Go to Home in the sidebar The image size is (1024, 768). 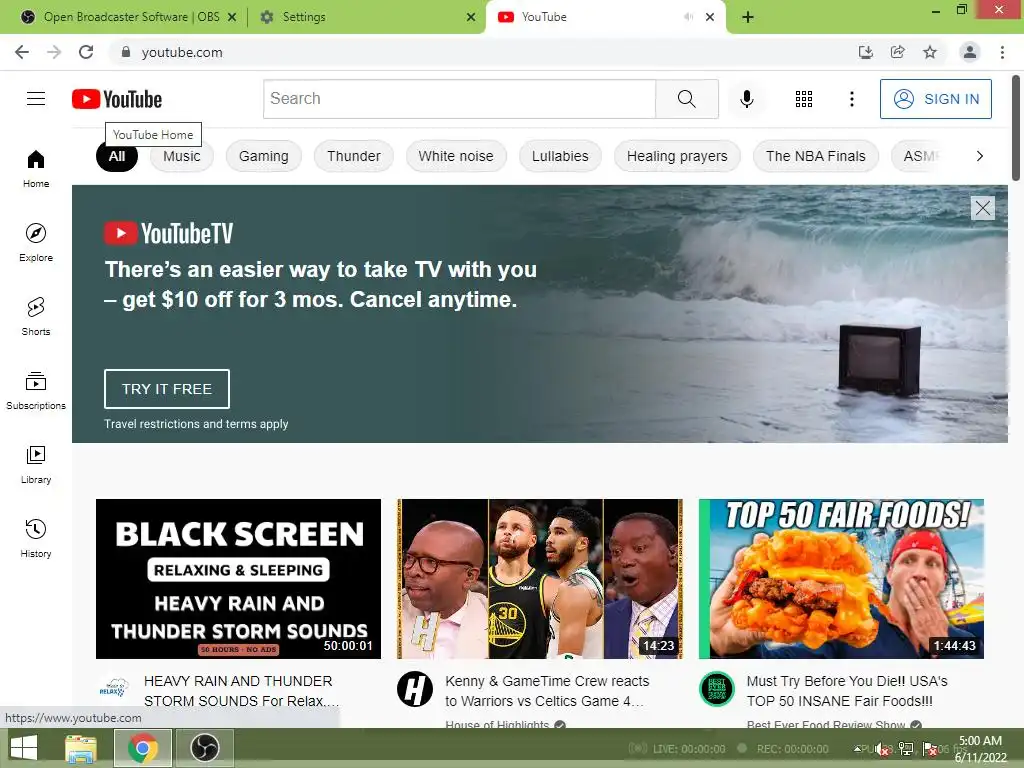click(x=36, y=169)
